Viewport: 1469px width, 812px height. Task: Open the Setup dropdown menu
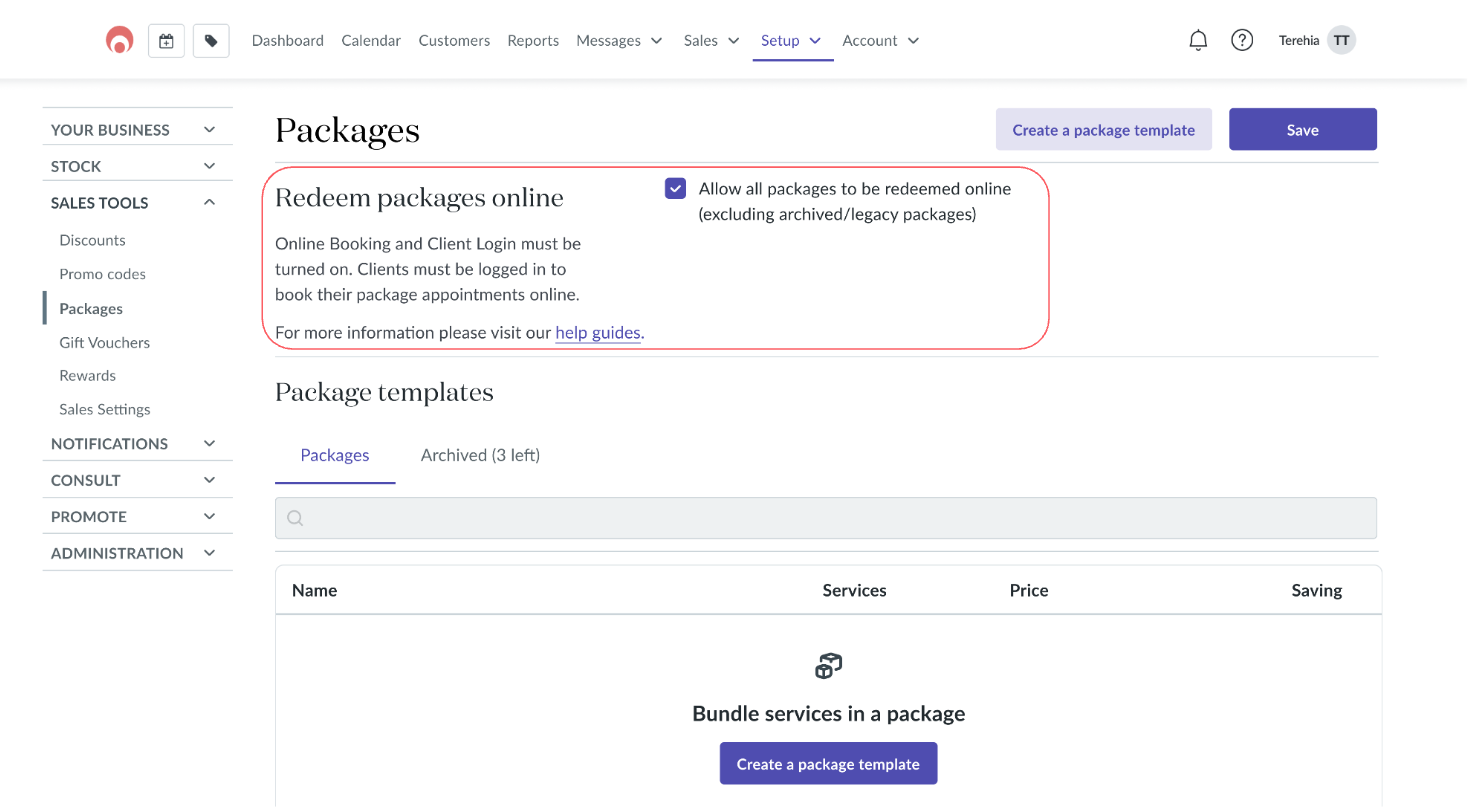pos(791,41)
